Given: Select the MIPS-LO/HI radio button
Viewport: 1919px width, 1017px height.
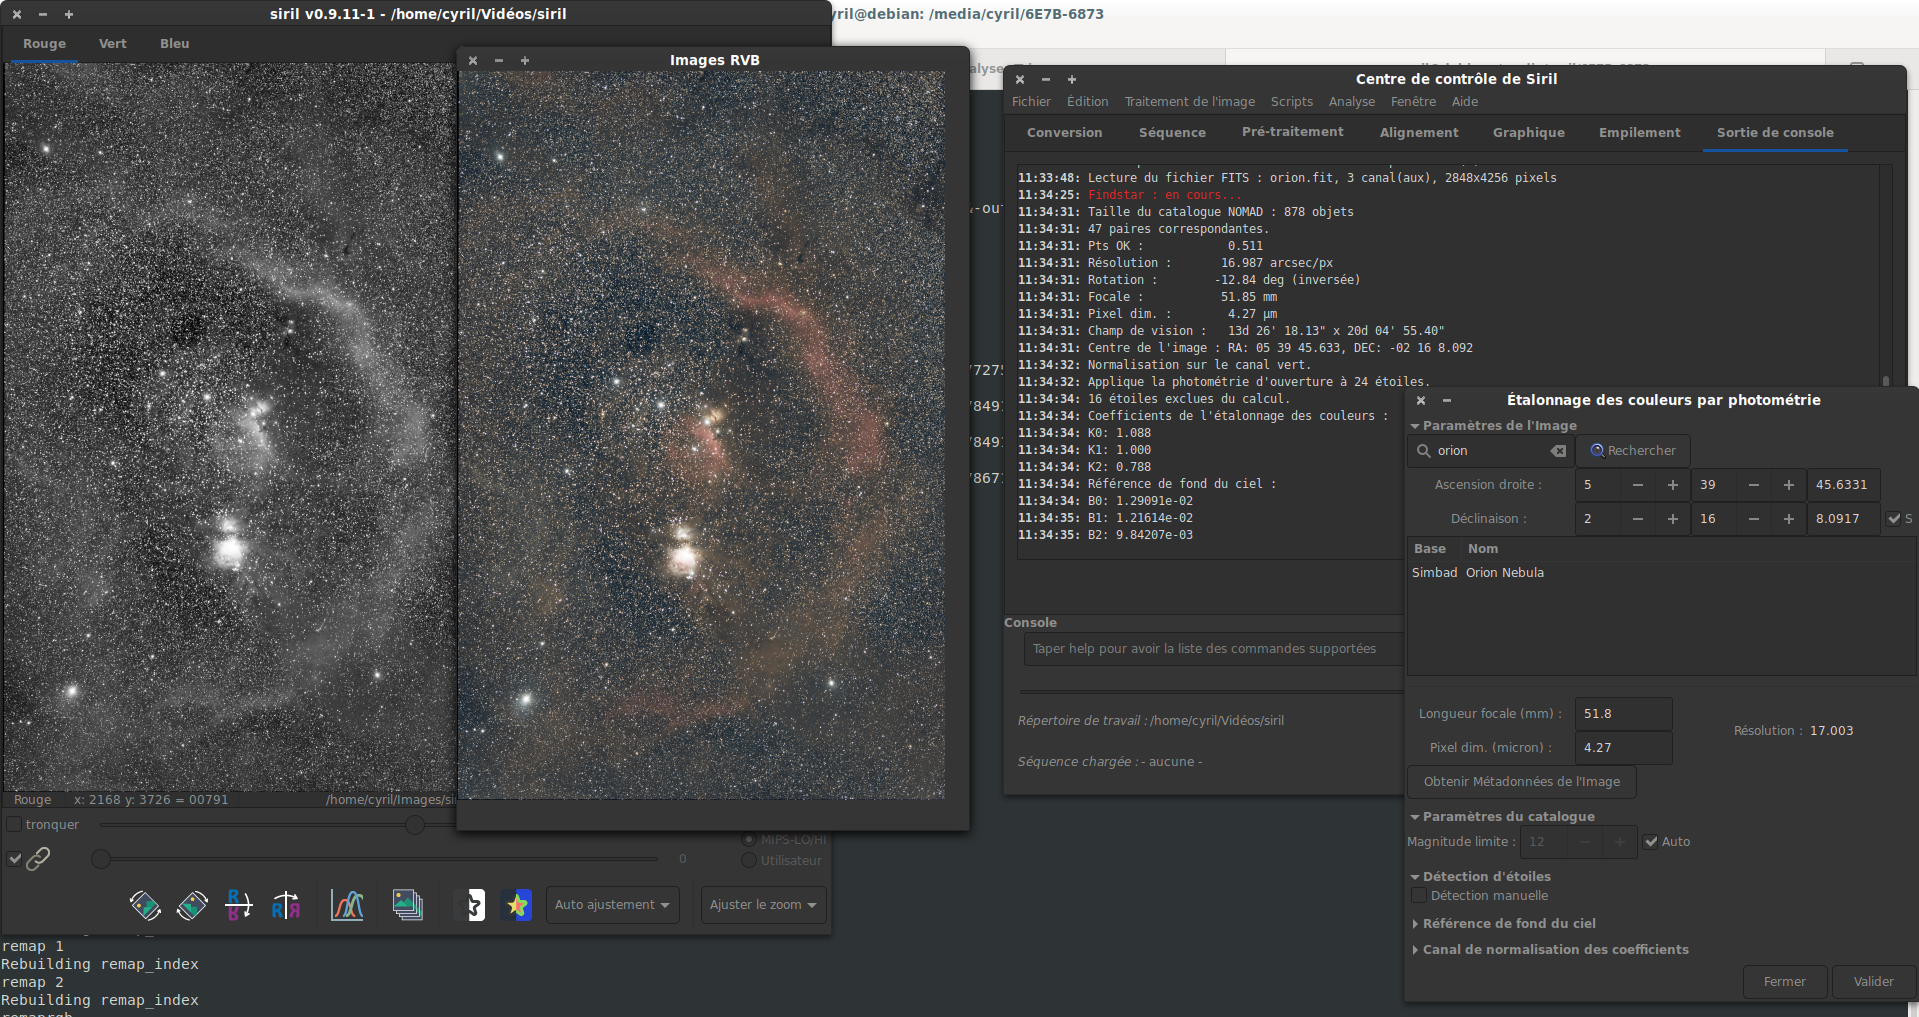Looking at the screenshot, I should [x=748, y=840].
